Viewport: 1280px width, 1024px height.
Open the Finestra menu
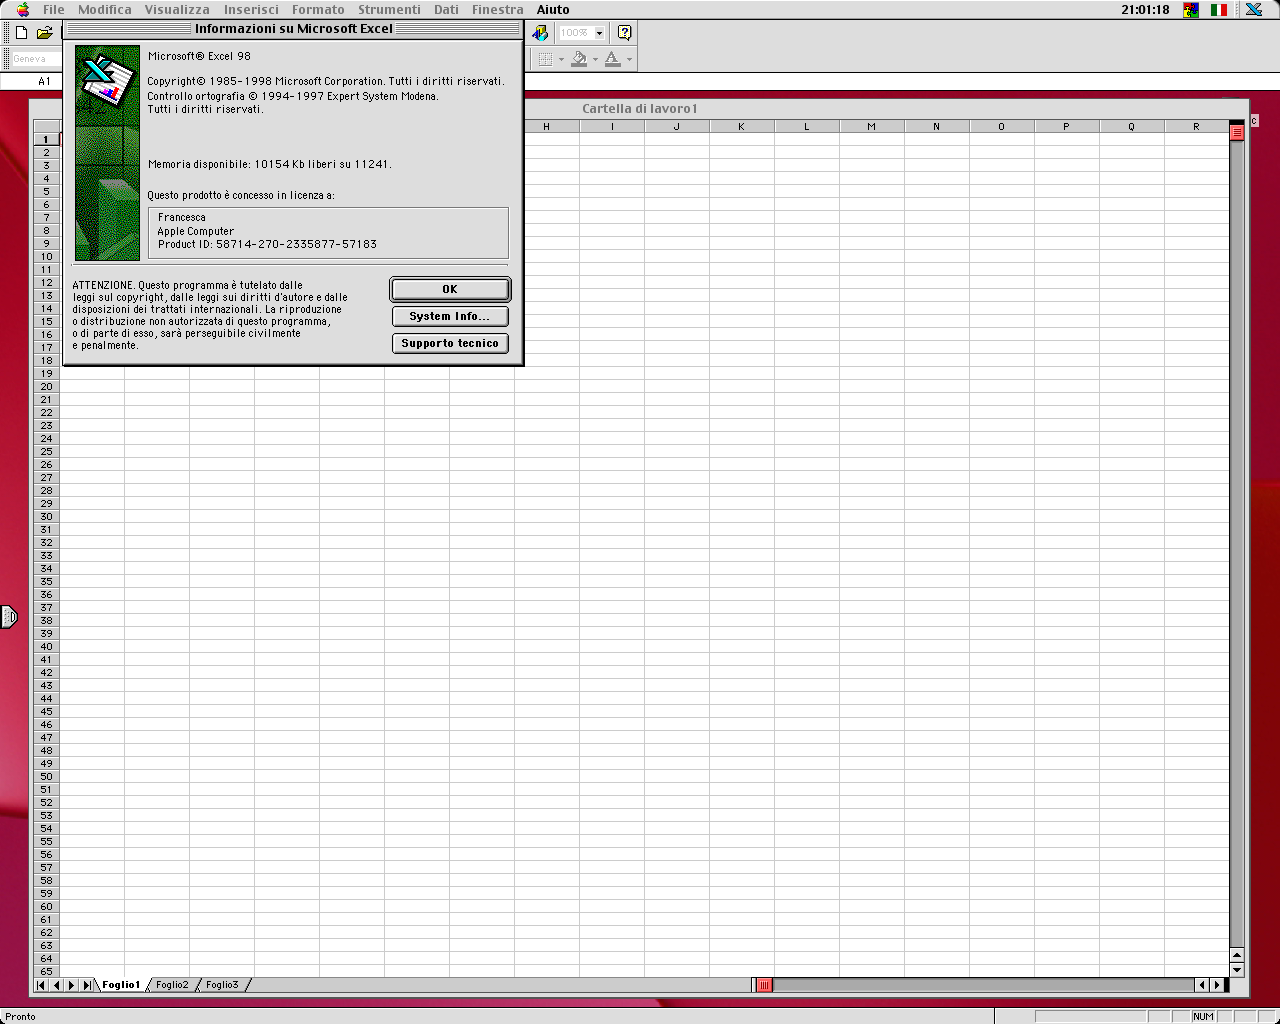pos(498,9)
